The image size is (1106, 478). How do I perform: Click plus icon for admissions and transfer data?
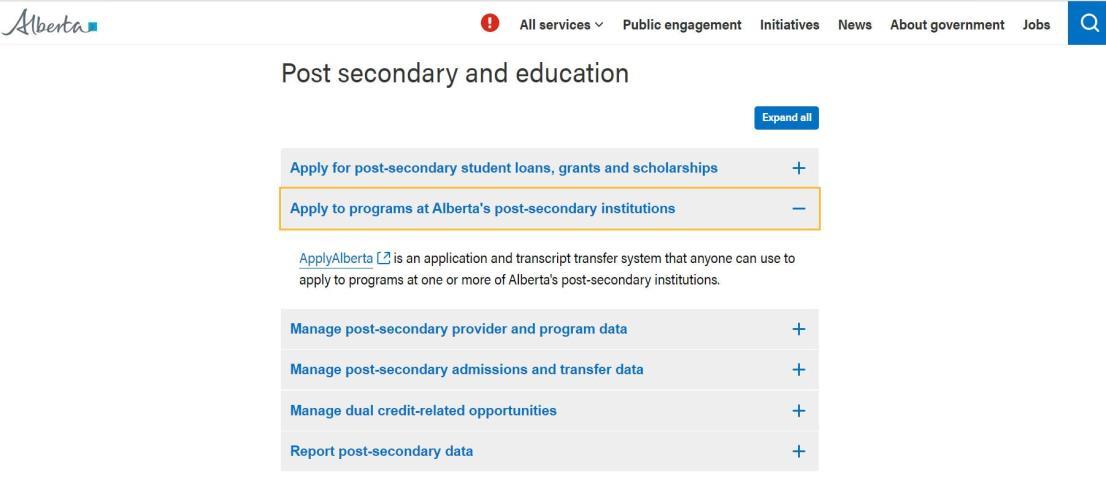[x=798, y=369]
